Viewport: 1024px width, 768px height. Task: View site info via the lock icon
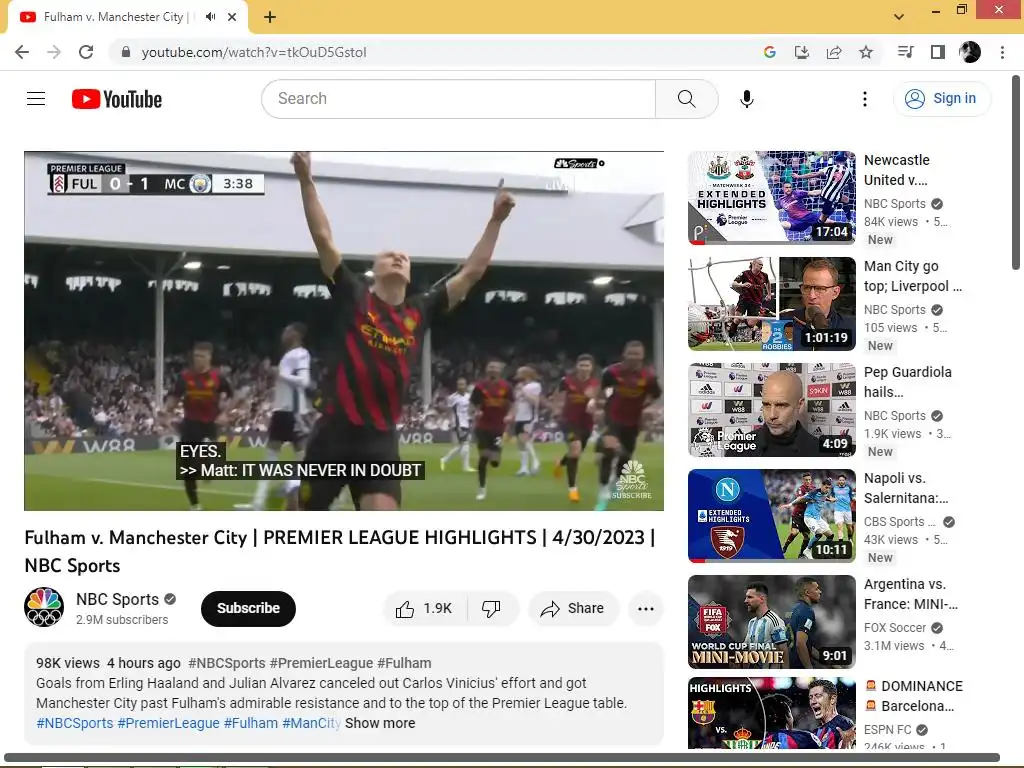click(x=126, y=52)
